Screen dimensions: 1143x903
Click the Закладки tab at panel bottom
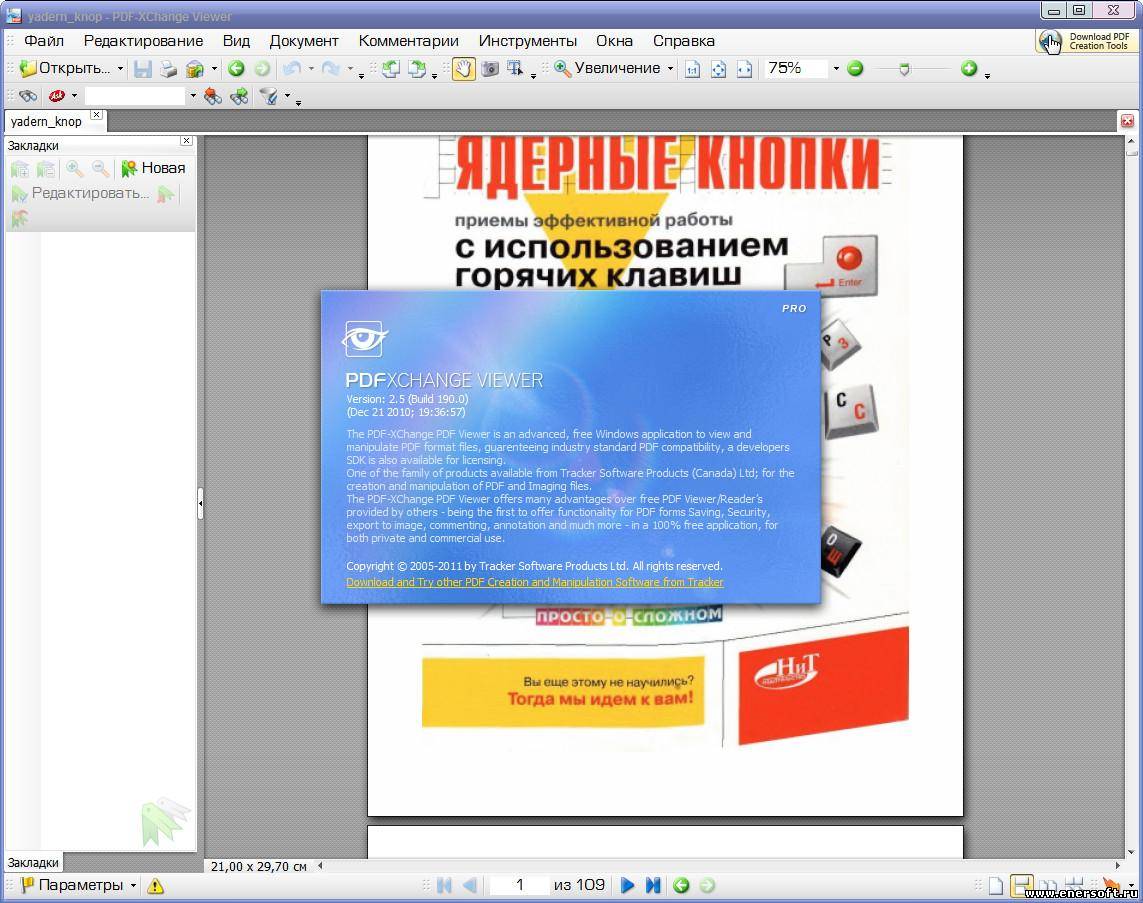[33, 862]
